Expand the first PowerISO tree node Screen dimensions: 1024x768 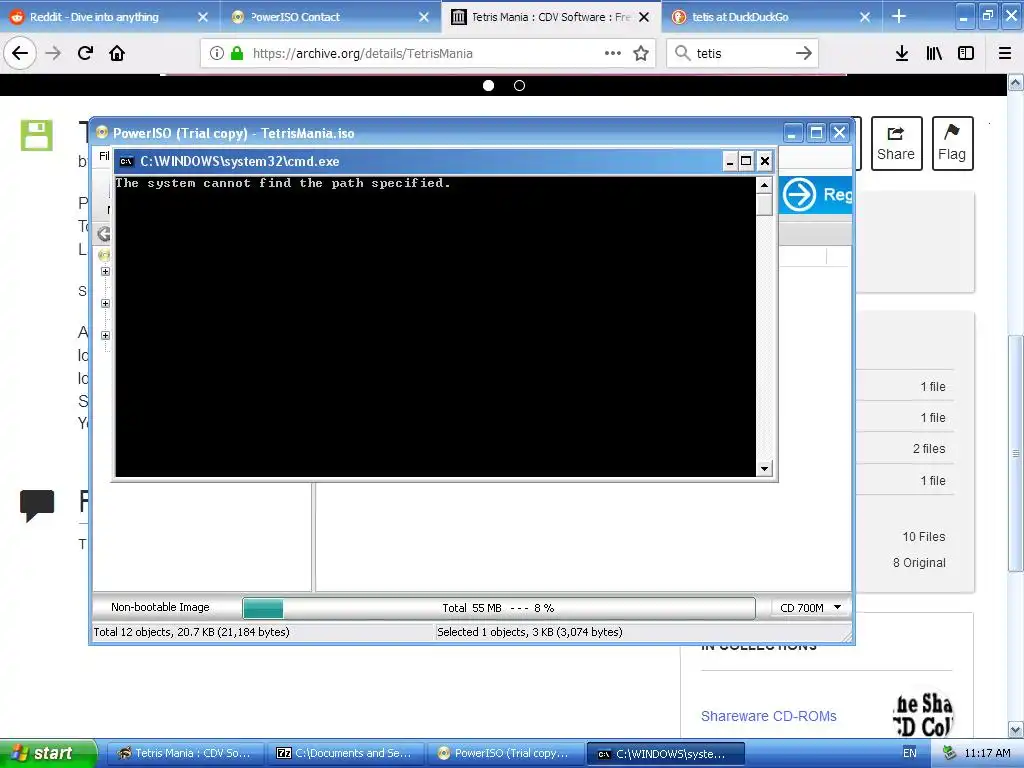click(105, 272)
